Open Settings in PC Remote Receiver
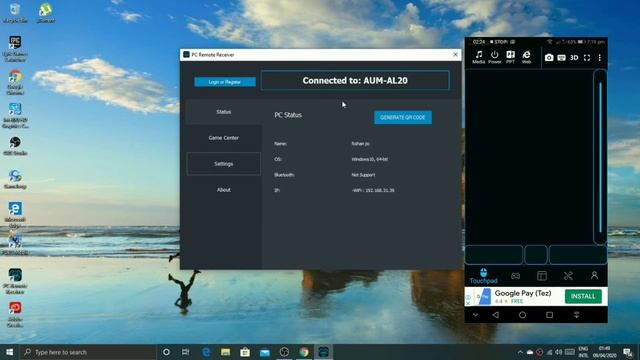Viewport: 640px width, 360px height. 224,164
